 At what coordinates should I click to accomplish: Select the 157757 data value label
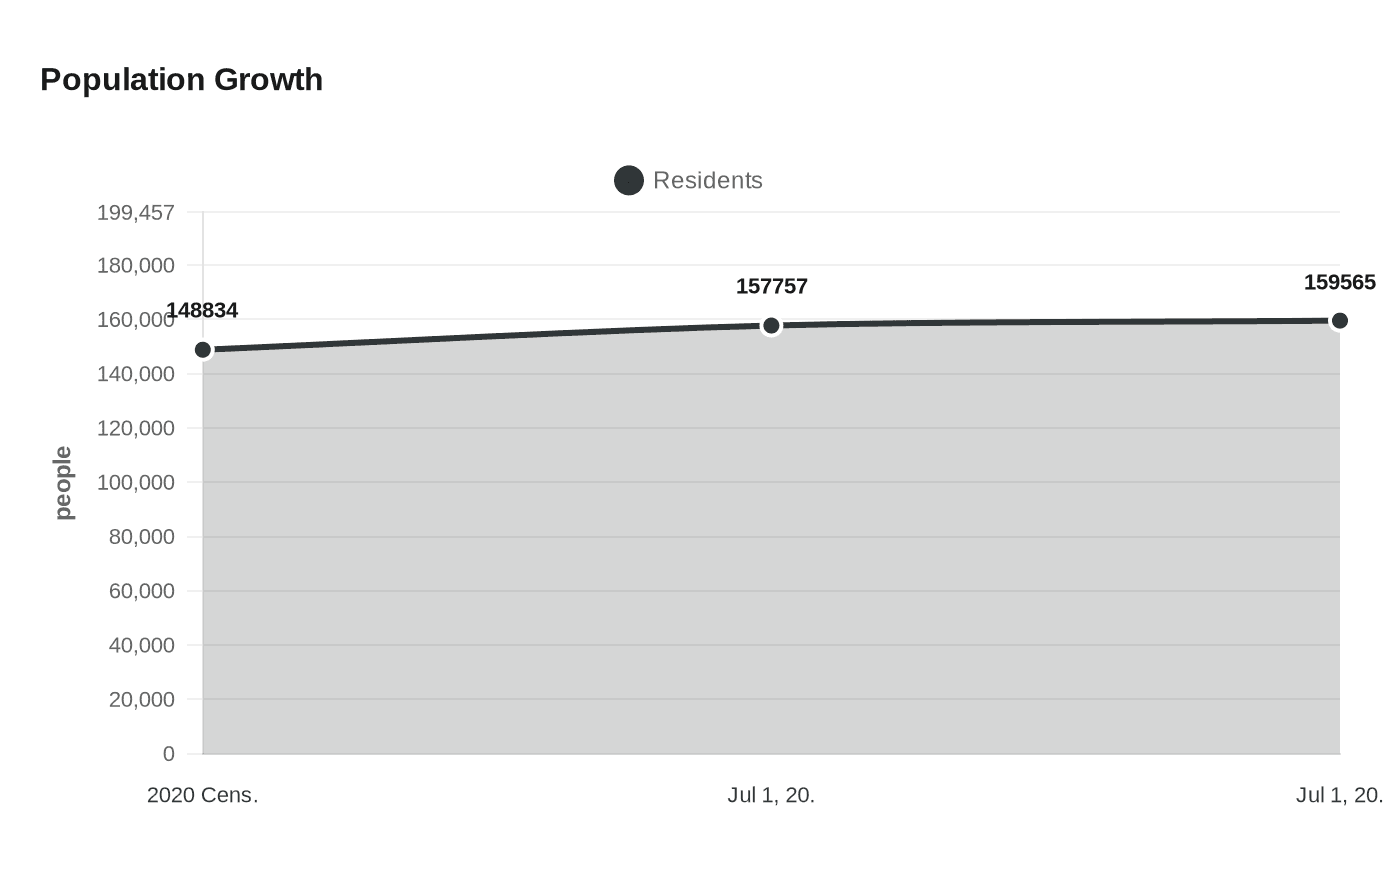[771, 287]
